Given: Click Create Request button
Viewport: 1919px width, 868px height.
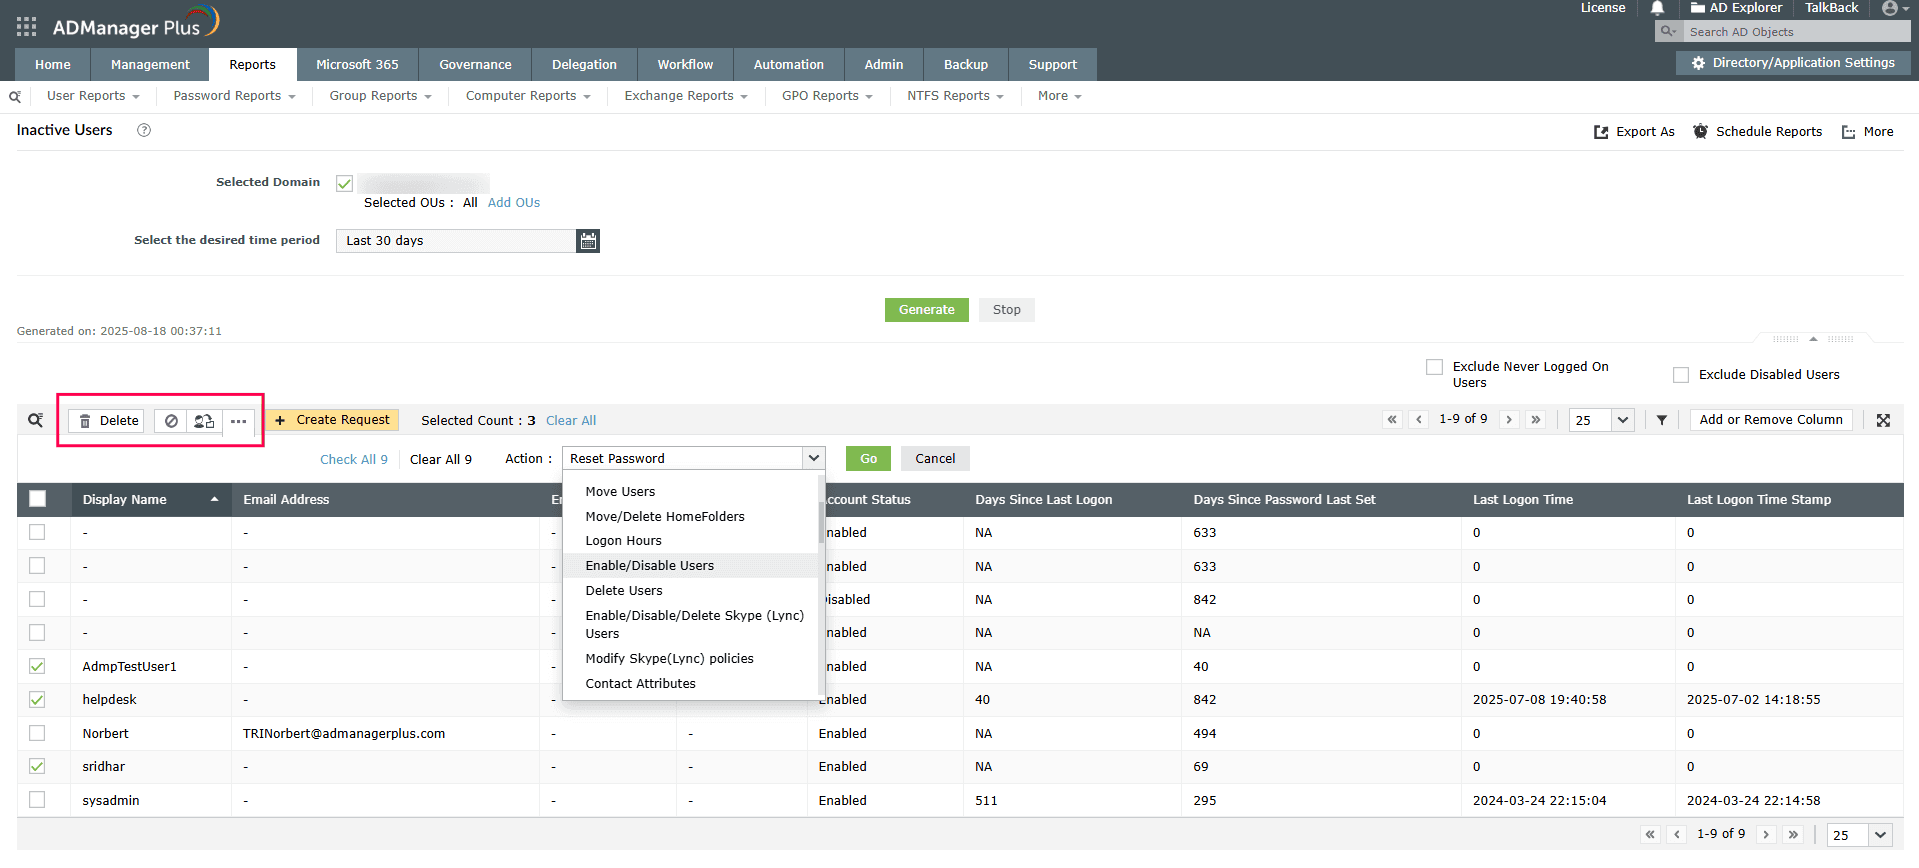Looking at the screenshot, I should tap(332, 420).
